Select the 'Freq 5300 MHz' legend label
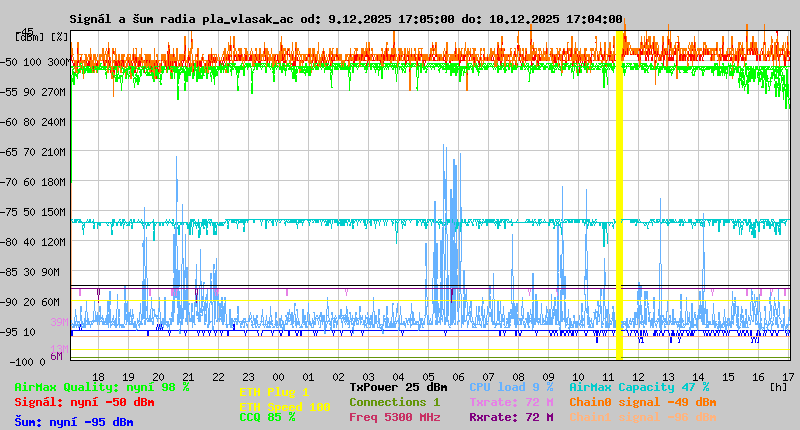The image size is (800, 430). pos(394,417)
